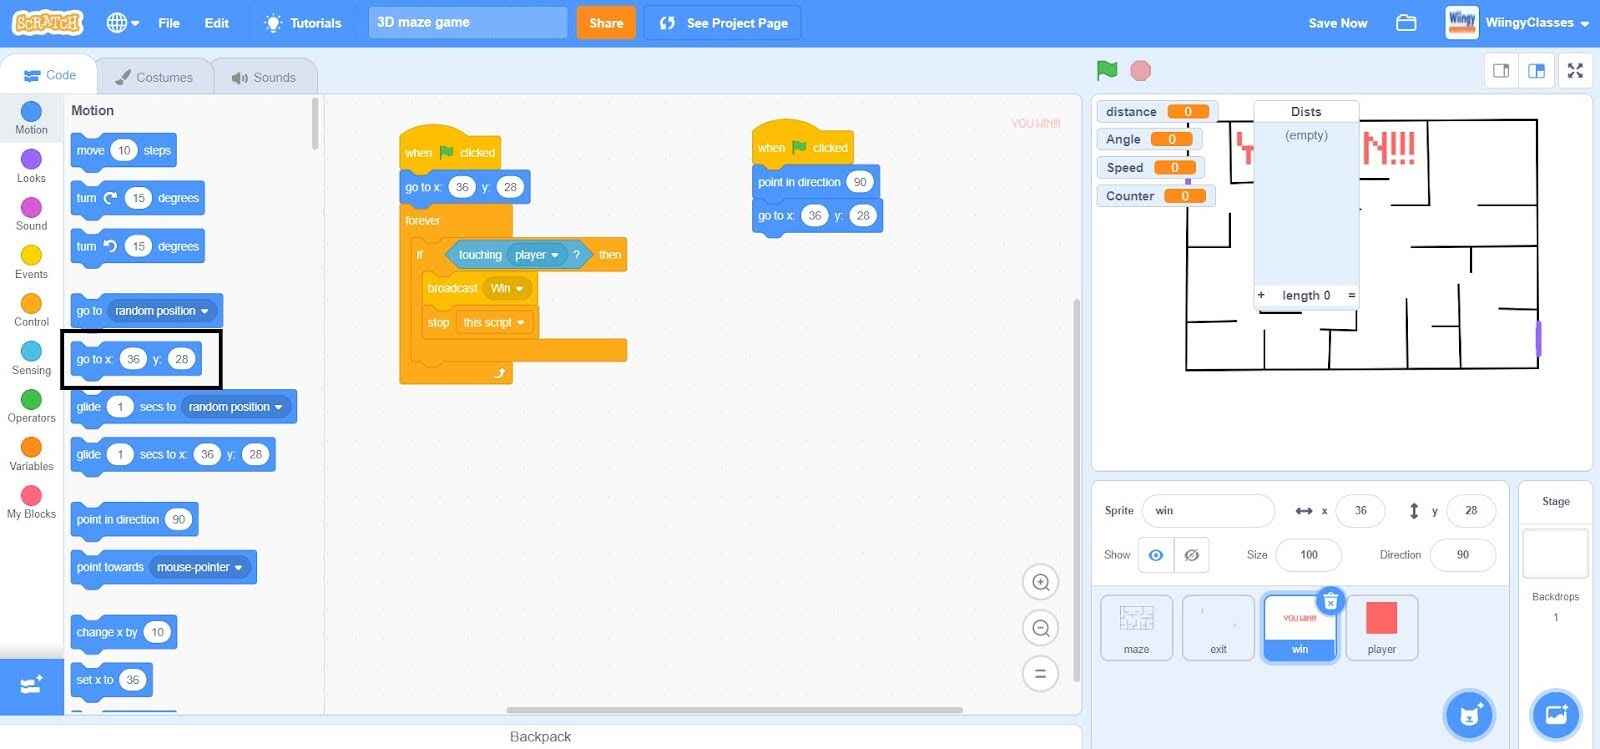Open random position dropdown in go to block
Screen dimensions: 1600x749
164,311
